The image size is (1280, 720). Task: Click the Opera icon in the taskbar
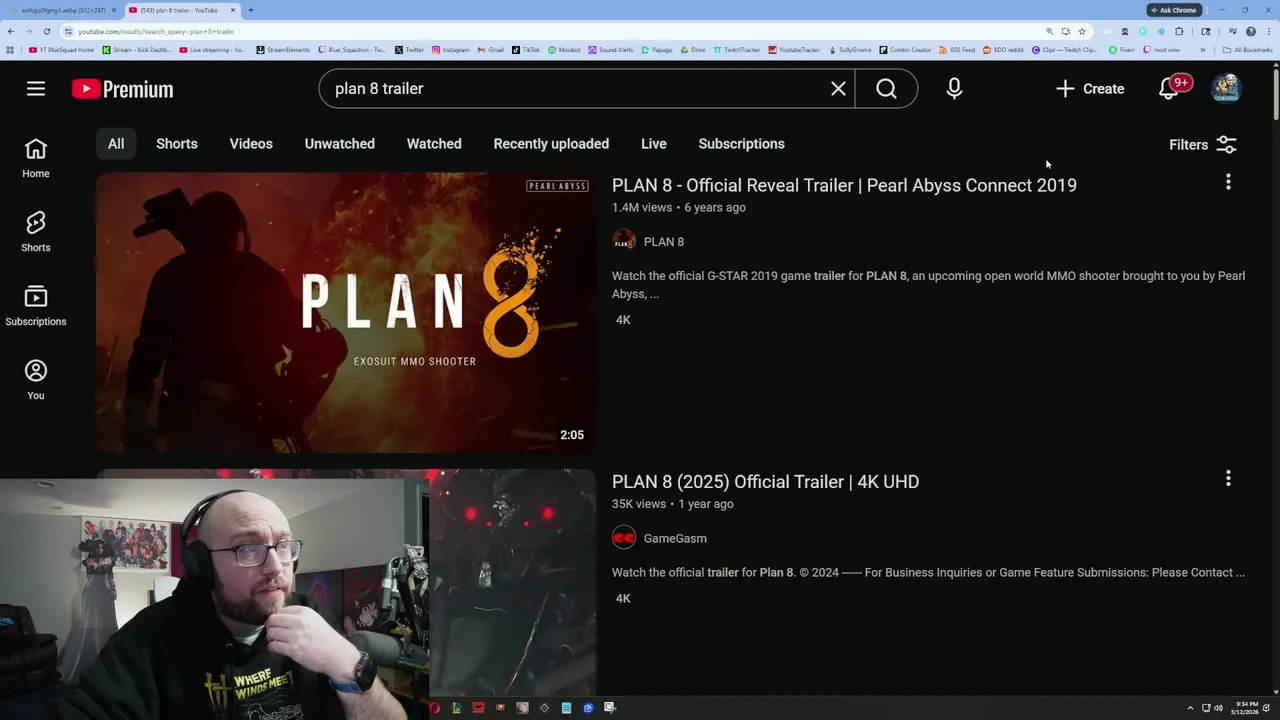[x=435, y=708]
